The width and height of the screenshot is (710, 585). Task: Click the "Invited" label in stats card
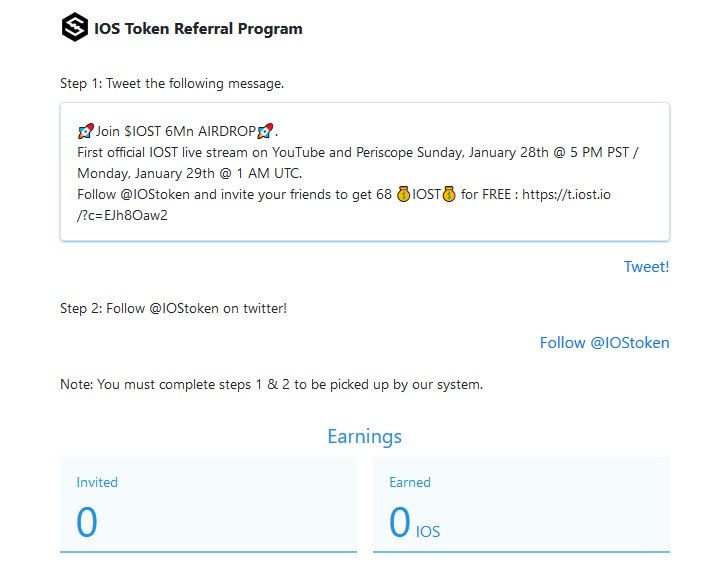(97, 482)
